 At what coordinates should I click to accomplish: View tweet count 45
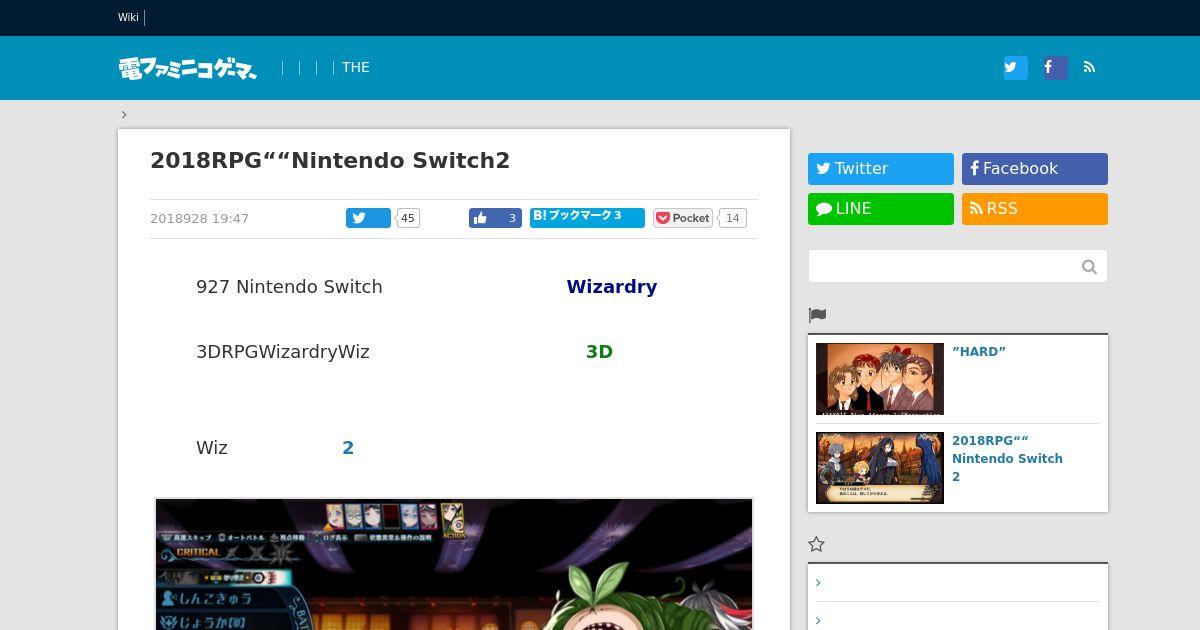point(408,218)
